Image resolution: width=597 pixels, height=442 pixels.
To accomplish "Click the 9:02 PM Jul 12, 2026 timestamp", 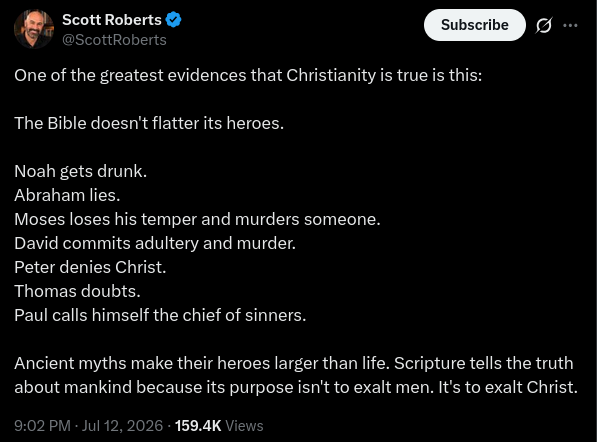I will 88,426.
